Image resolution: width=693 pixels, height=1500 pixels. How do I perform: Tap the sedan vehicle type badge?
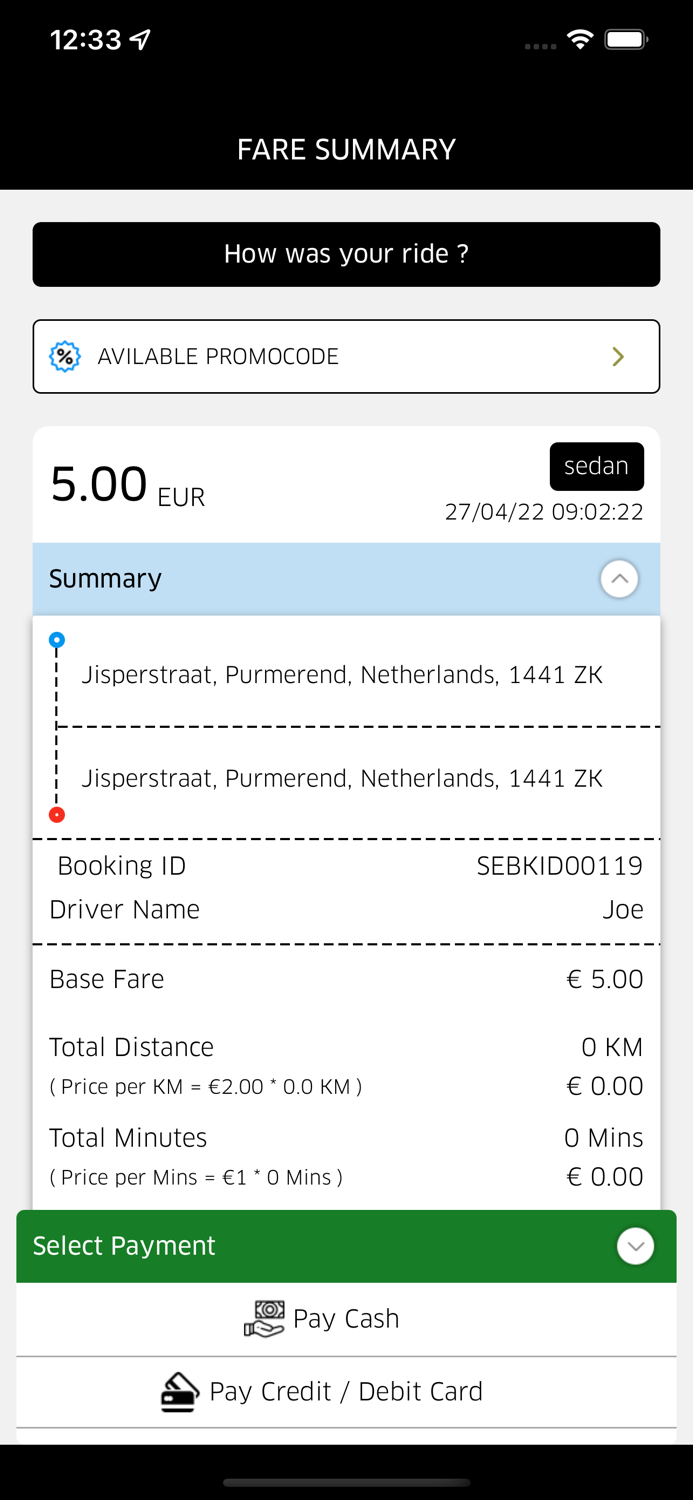tap(597, 466)
